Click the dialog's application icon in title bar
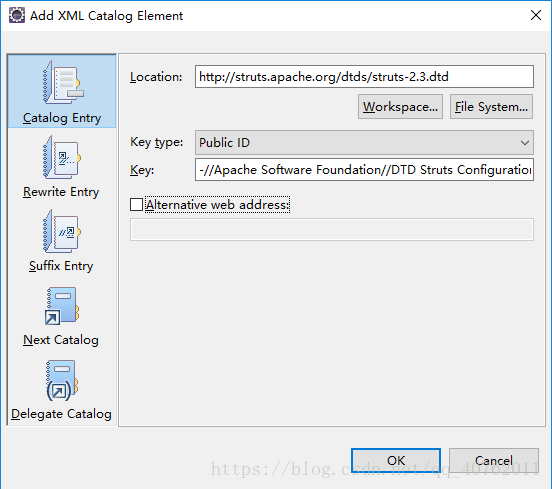The height and width of the screenshot is (489, 552). point(17,15)
